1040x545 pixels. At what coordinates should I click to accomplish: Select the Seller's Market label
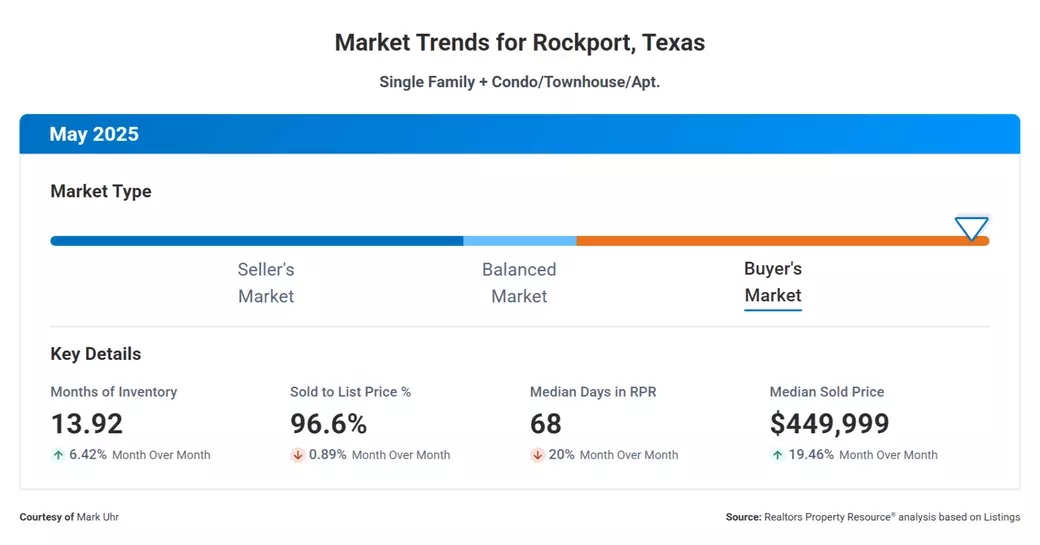click(266, 282)
